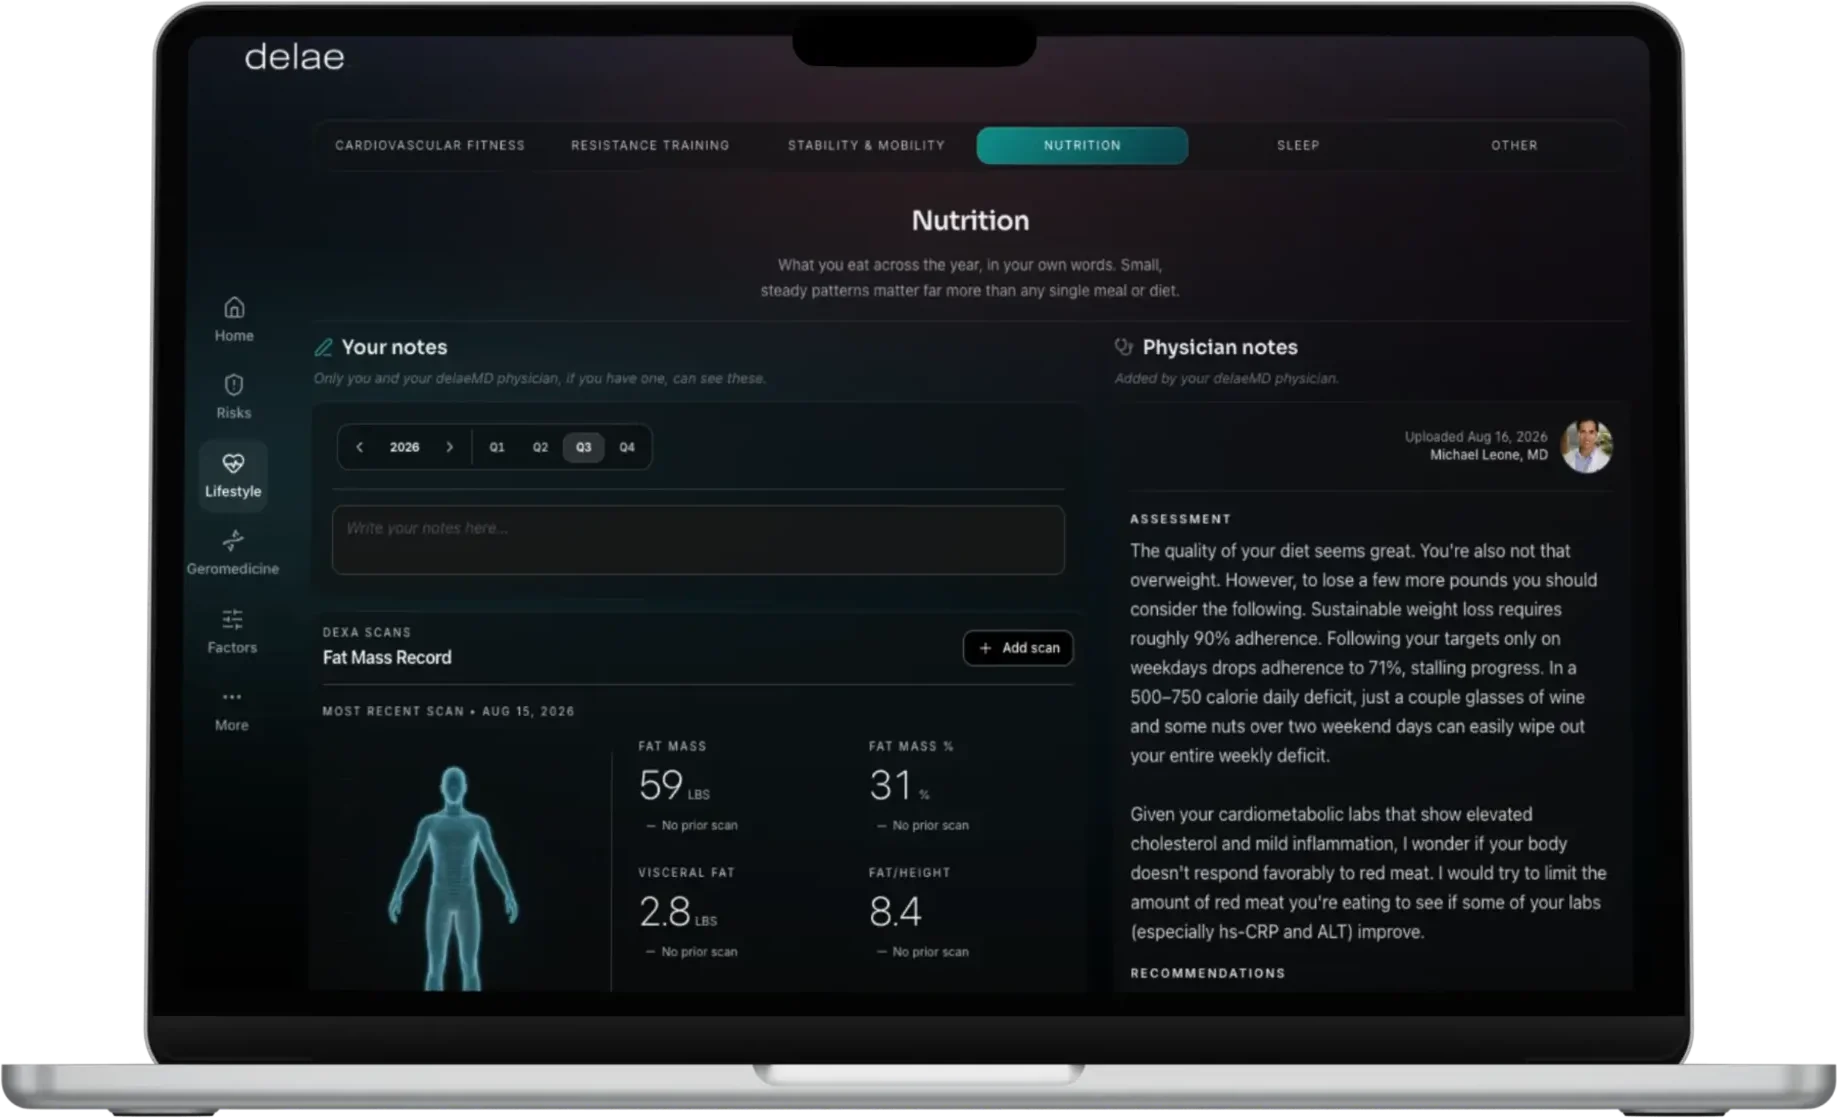
Task: Select quarter Q2
Action: (540, 447)
